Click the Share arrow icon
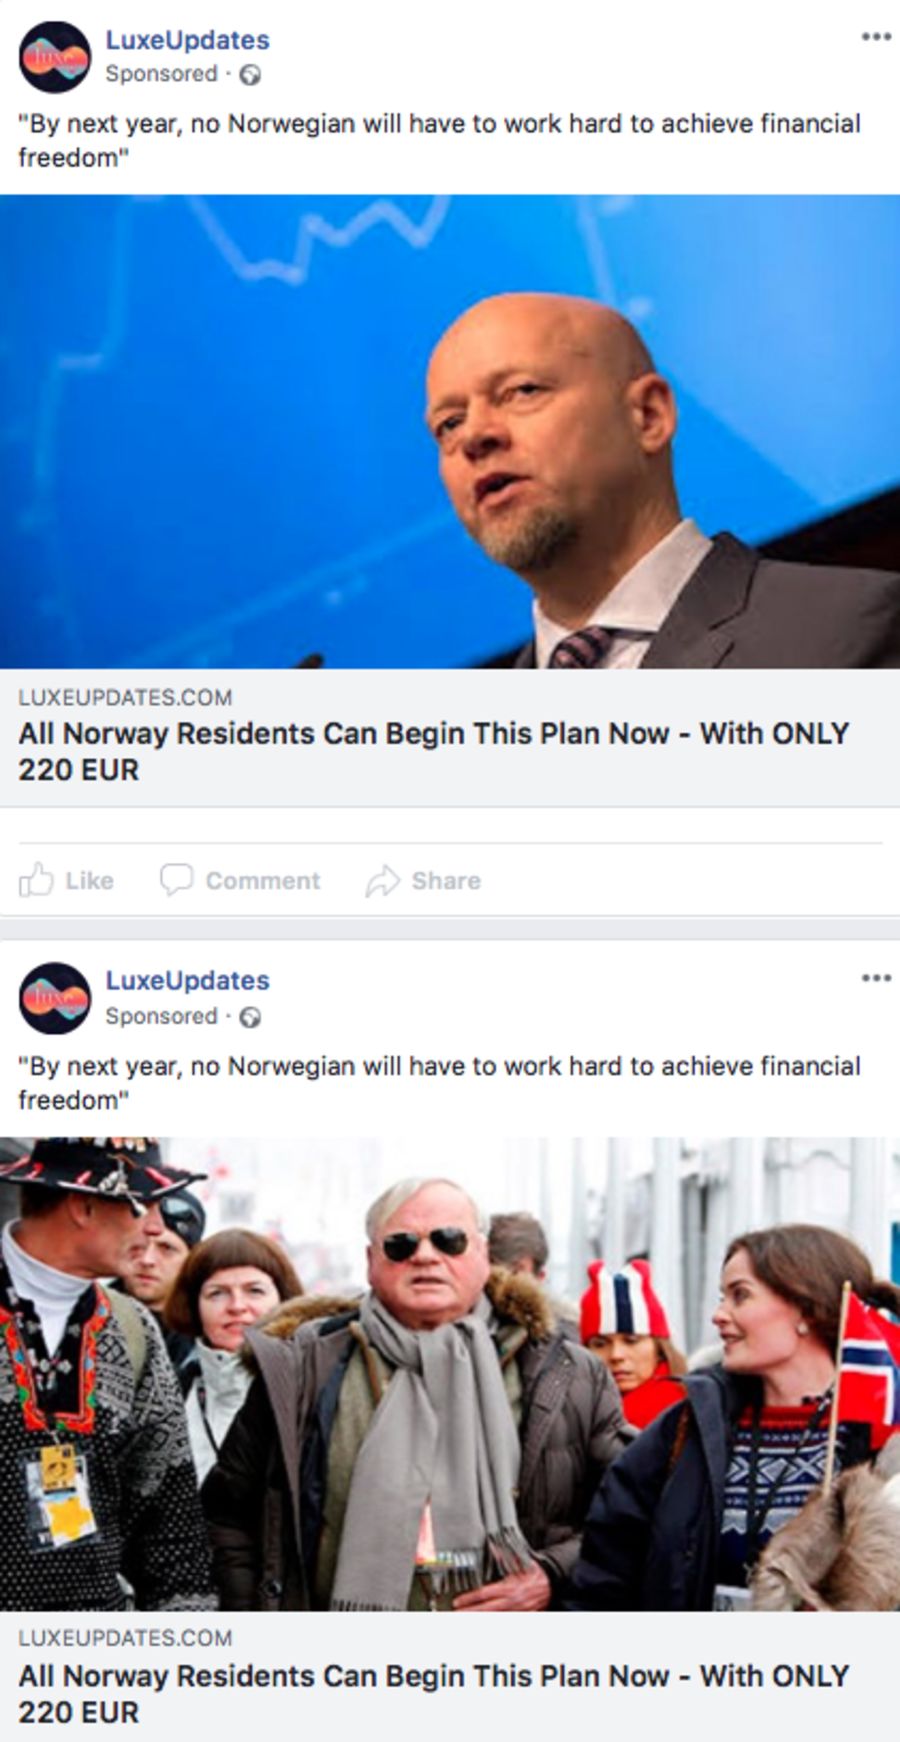The image size is (900, 1742). point(382,880)
